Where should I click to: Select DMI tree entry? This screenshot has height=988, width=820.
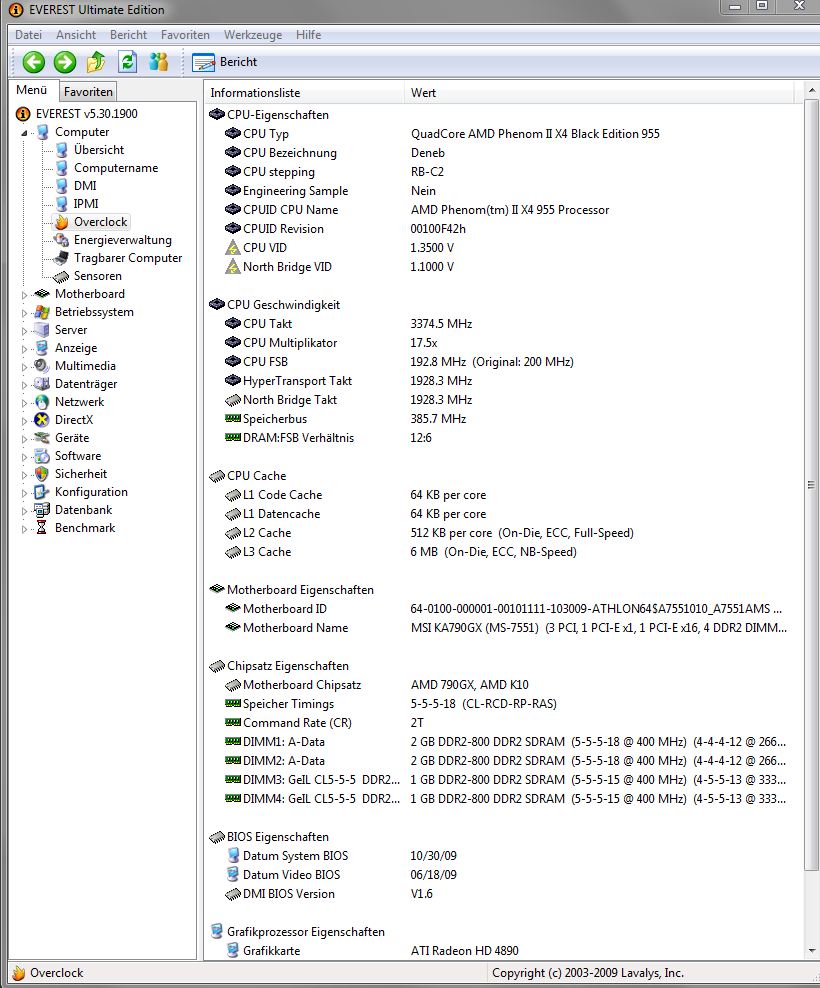pyautogui.click(x=85, y=186)
